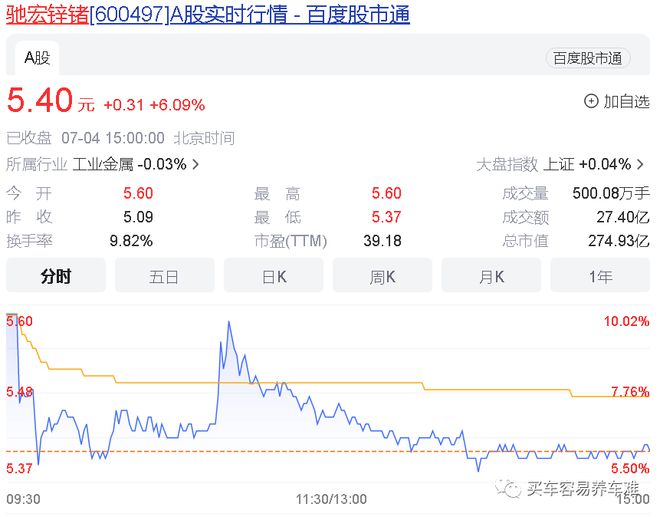Click the 总市值 value 274.93亿

point(619,241)
